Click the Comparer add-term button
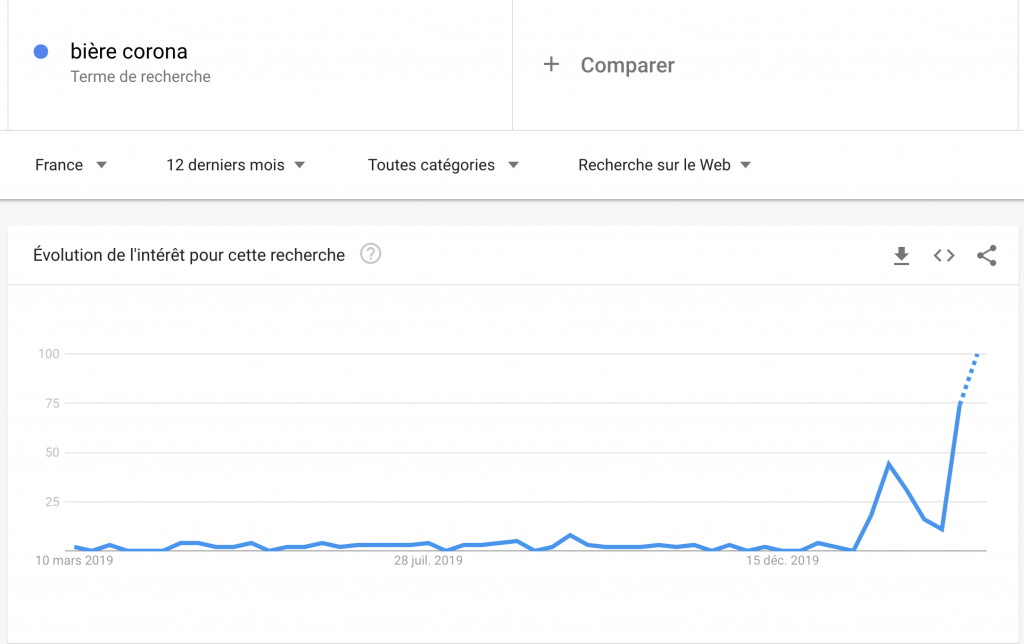 pyautogui.click(x=609, y=65)
